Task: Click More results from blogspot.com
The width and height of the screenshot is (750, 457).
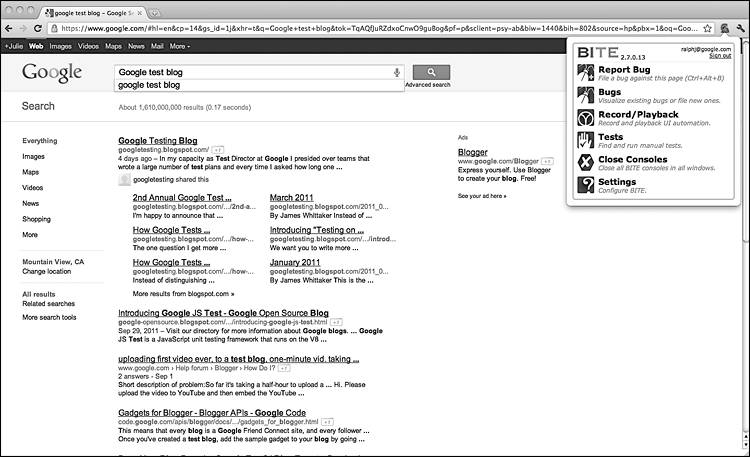Action: click(x=183, y=294)
